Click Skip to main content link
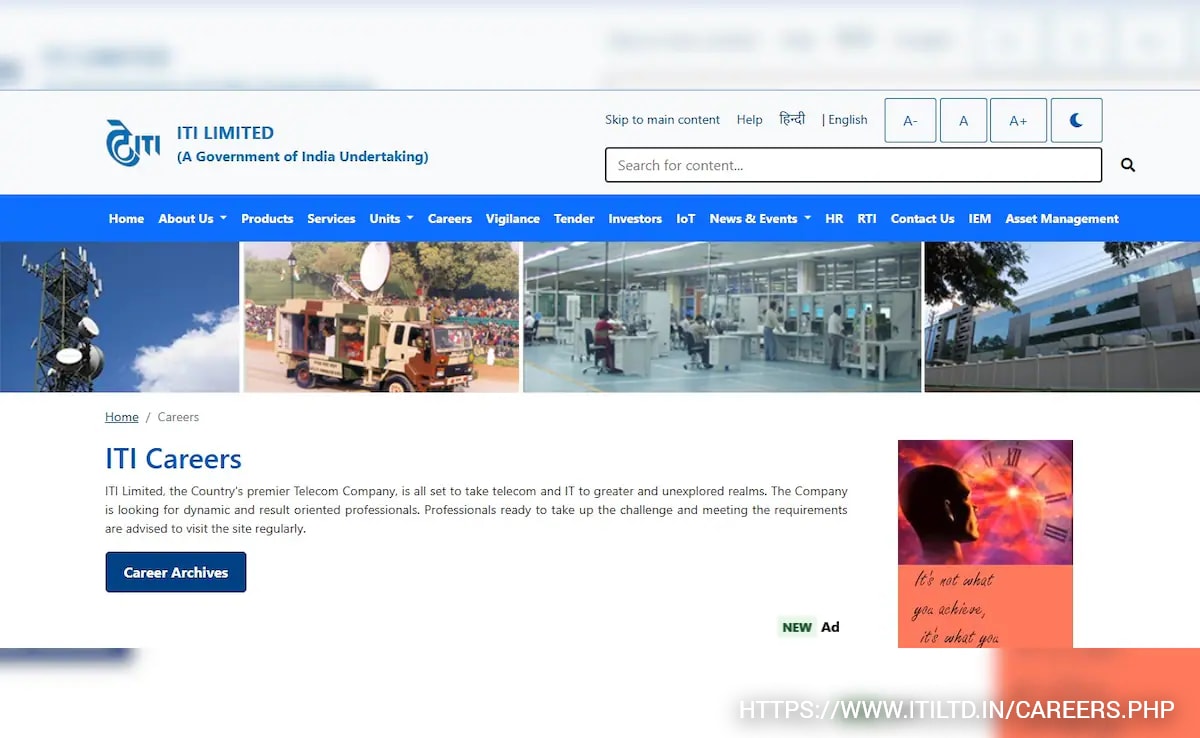1200x738 pixels. (x=662, y=120)
